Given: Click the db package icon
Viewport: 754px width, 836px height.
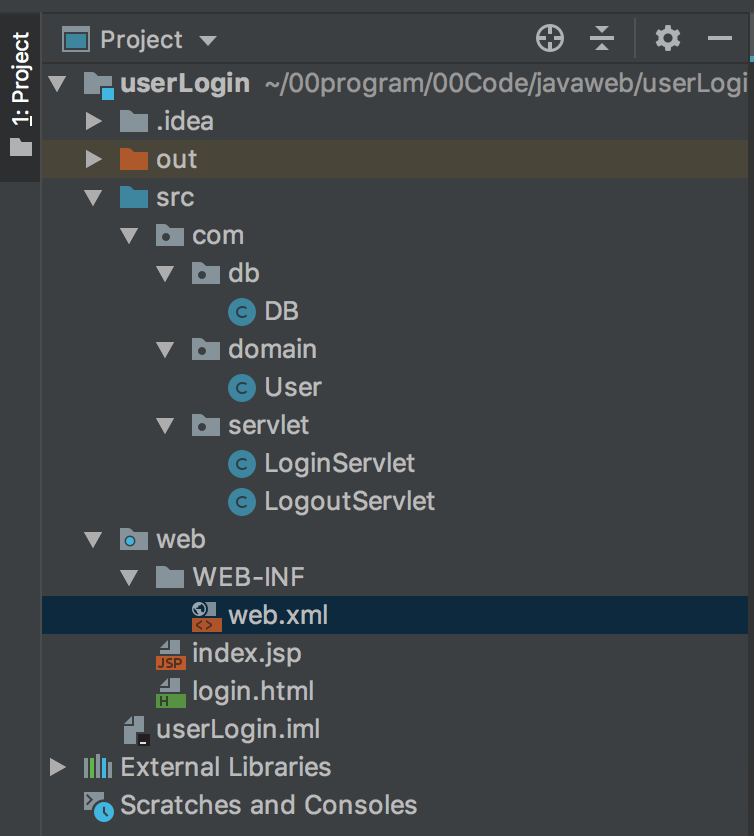Looking at the screenshot, I should click(x=206, y=274).
